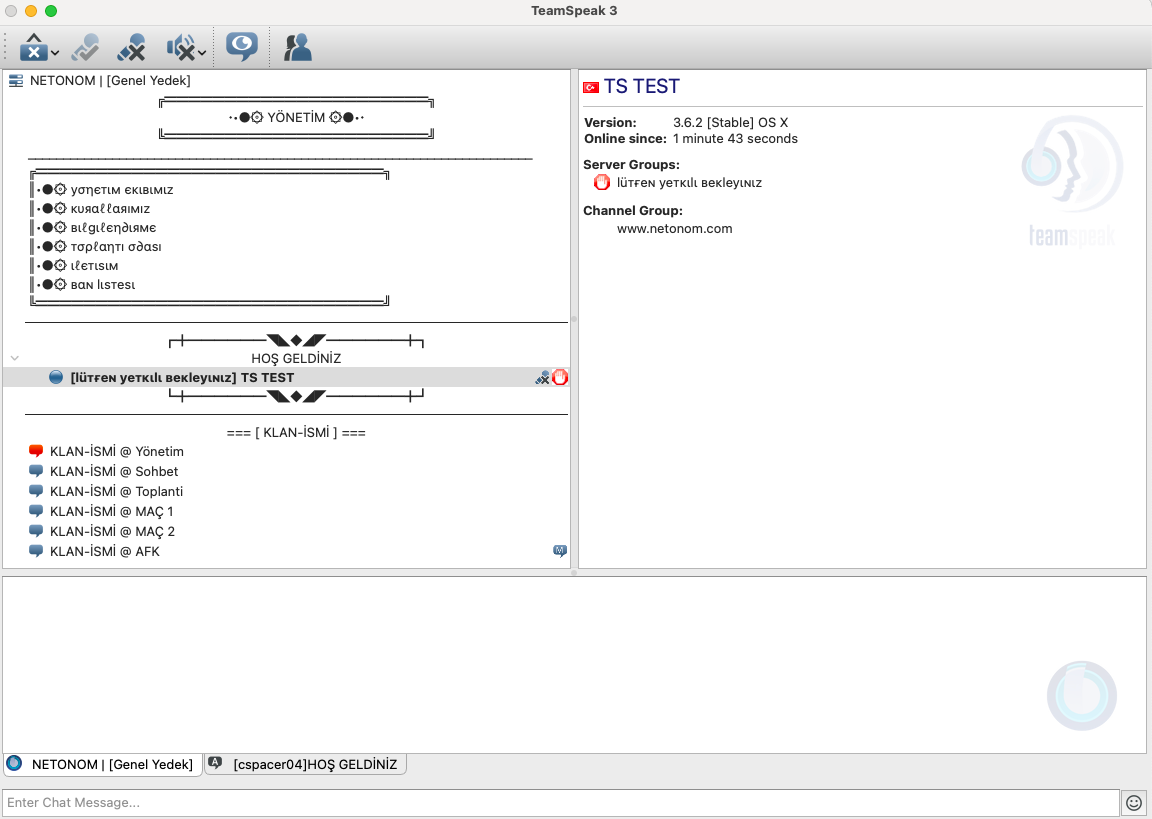Switch to NETONOM | [Genel Yedek] chat tab

102,764
